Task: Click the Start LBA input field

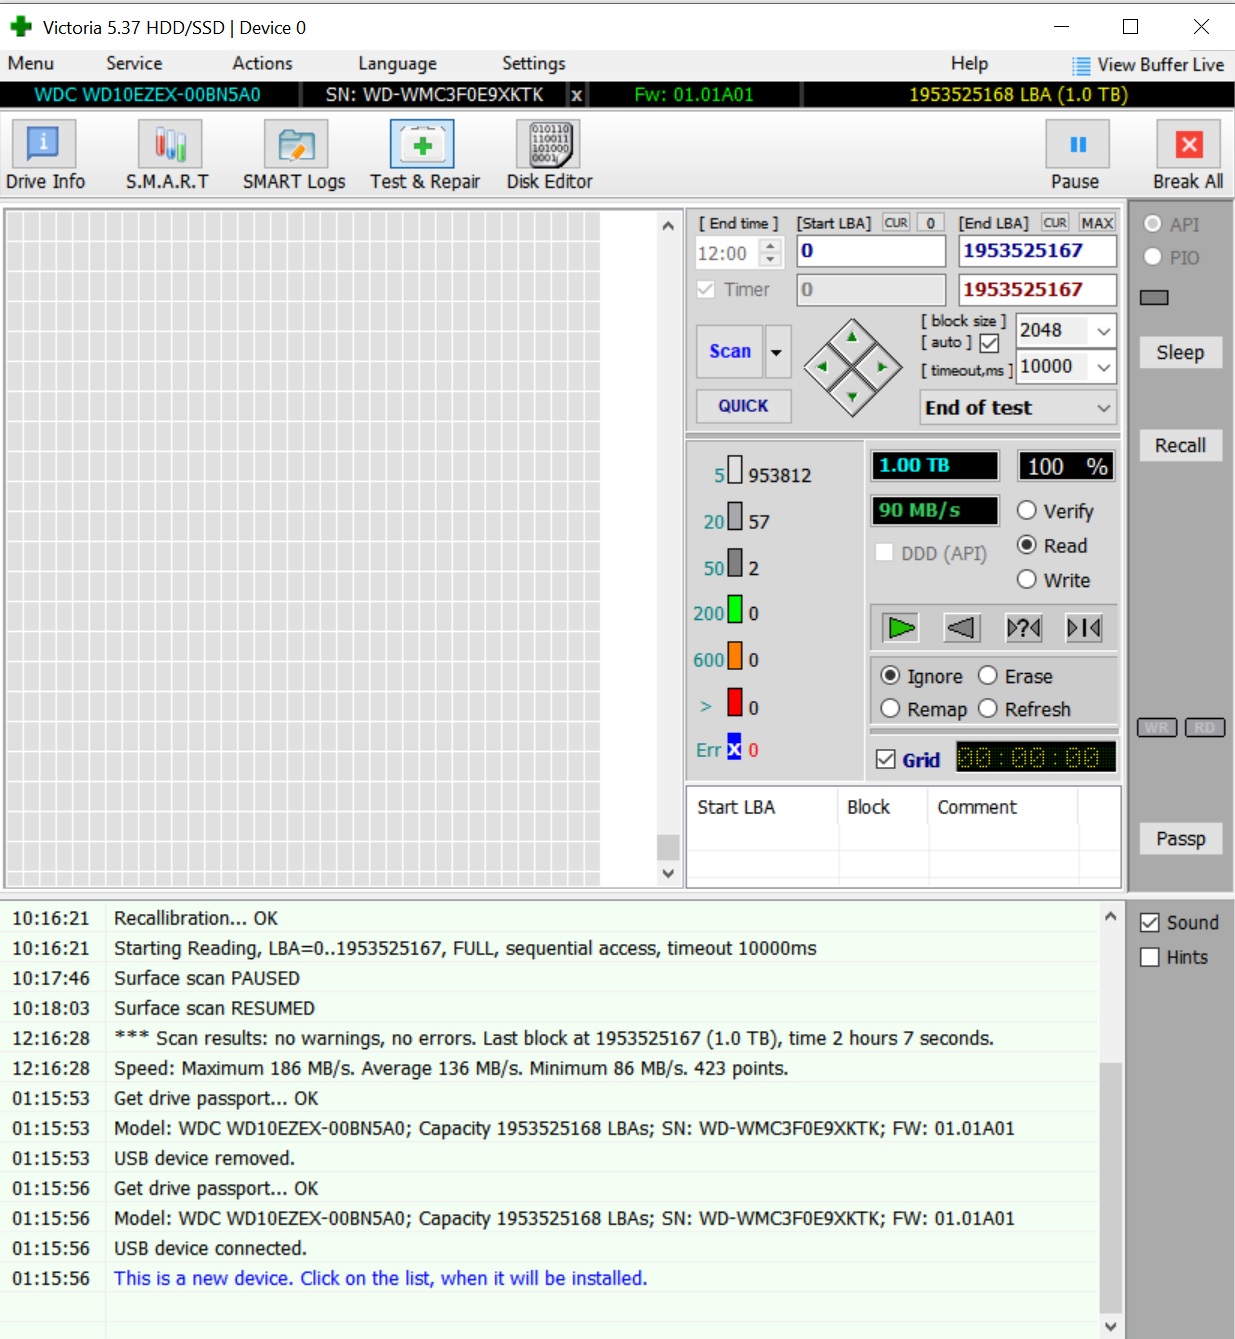Action: tap(871, 251)
